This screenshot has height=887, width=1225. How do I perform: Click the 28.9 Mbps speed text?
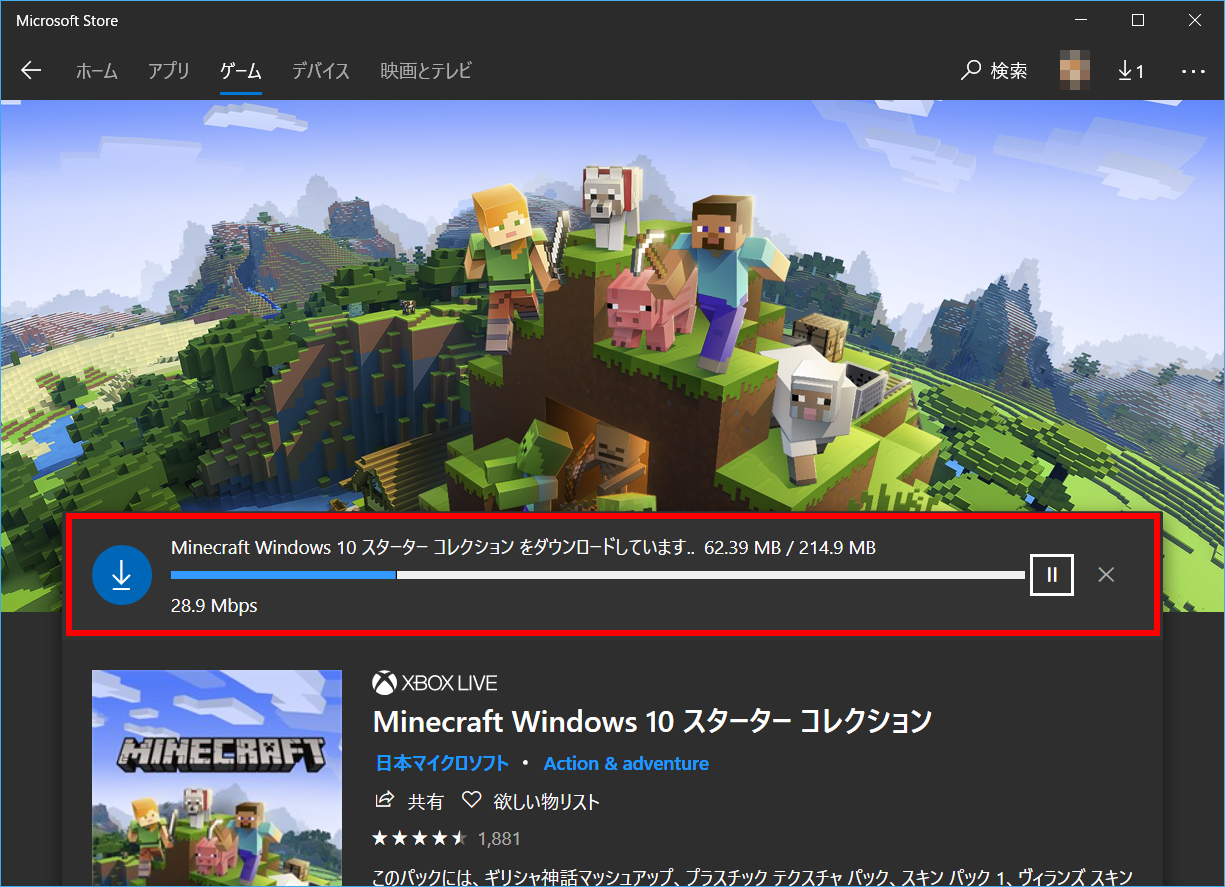click(214, 606)
